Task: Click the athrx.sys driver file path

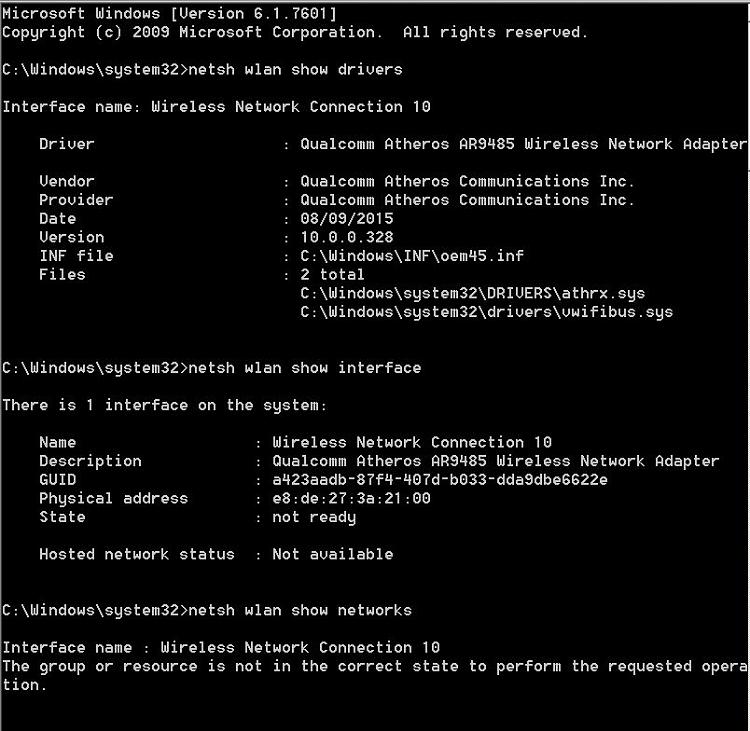Action: pyautogui.click(x=473, y=293)
